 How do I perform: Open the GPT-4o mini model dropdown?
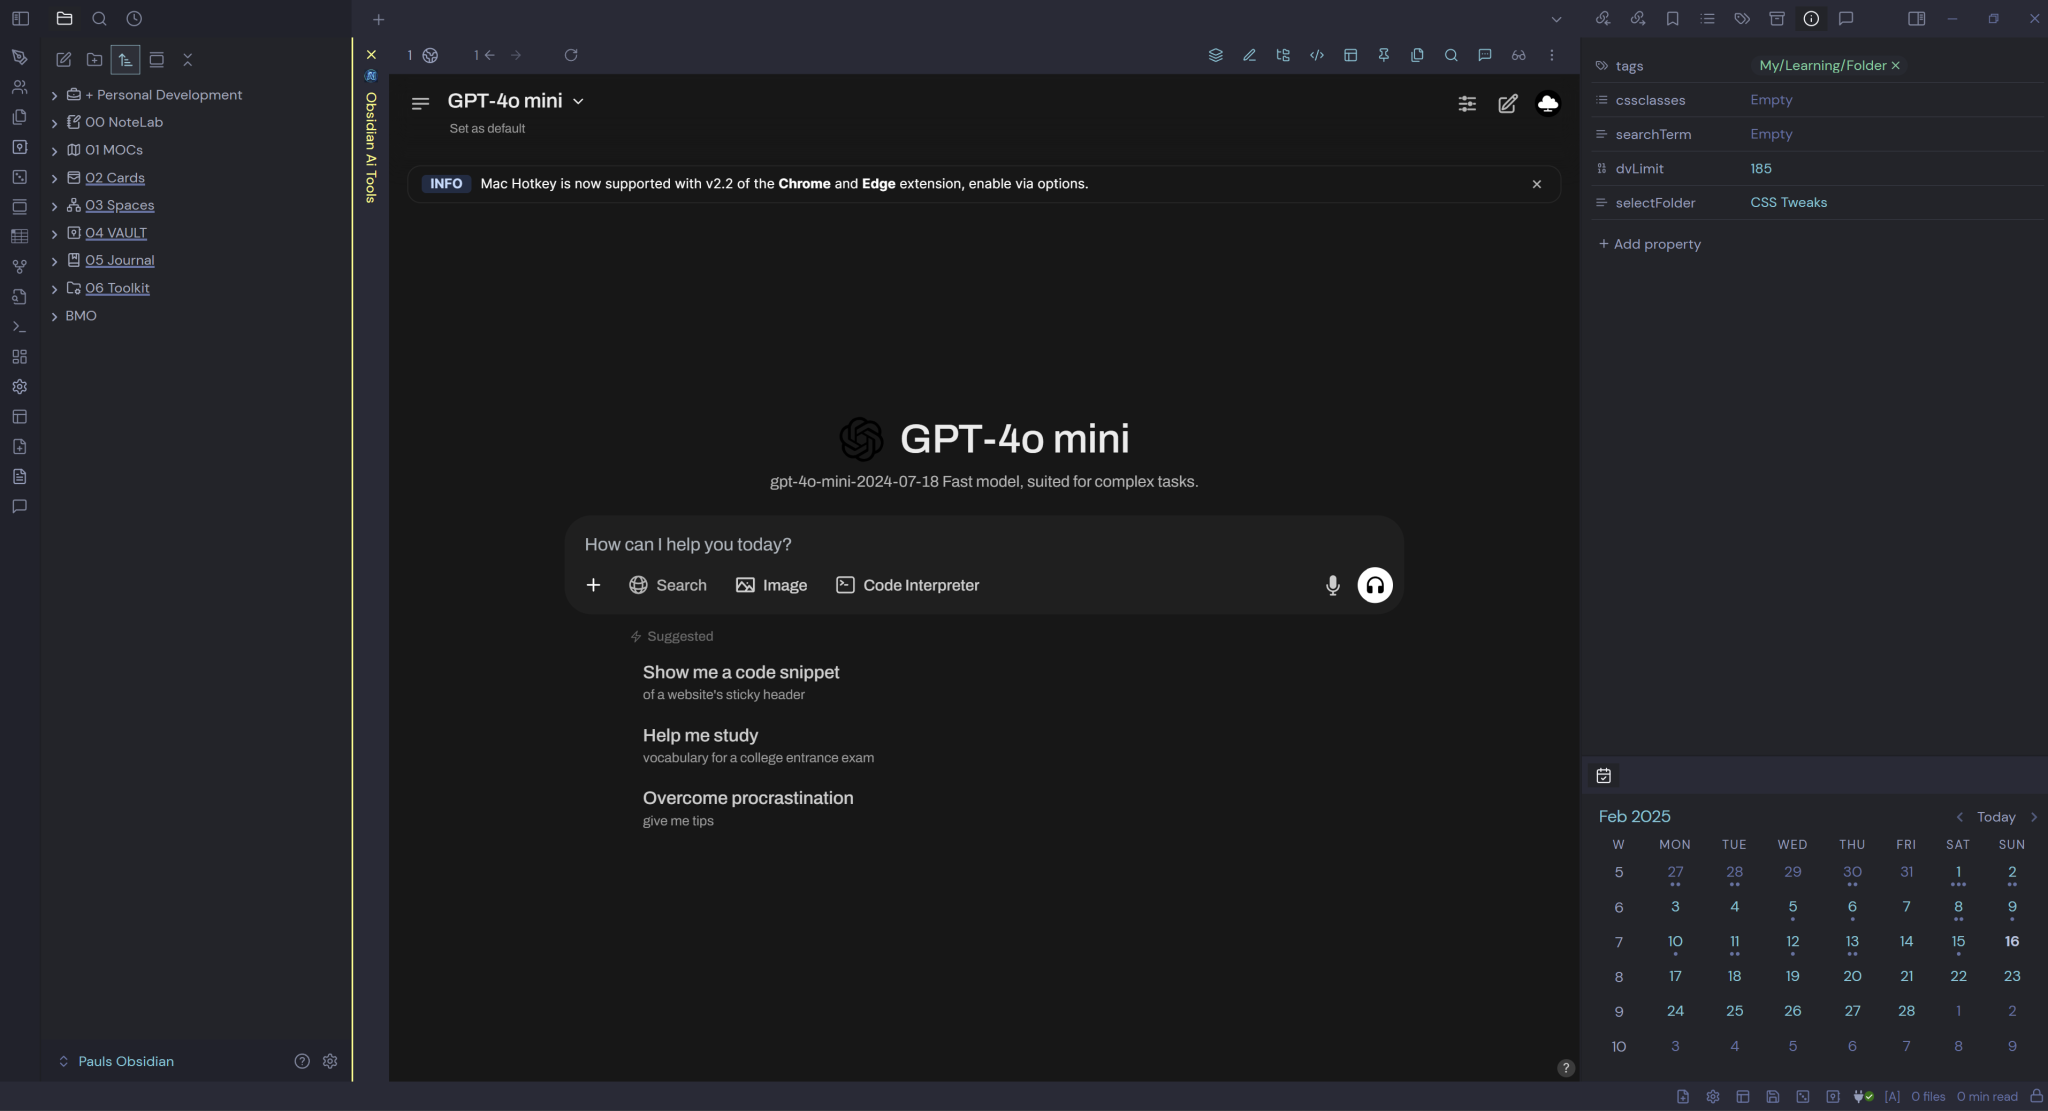(578, 100)
